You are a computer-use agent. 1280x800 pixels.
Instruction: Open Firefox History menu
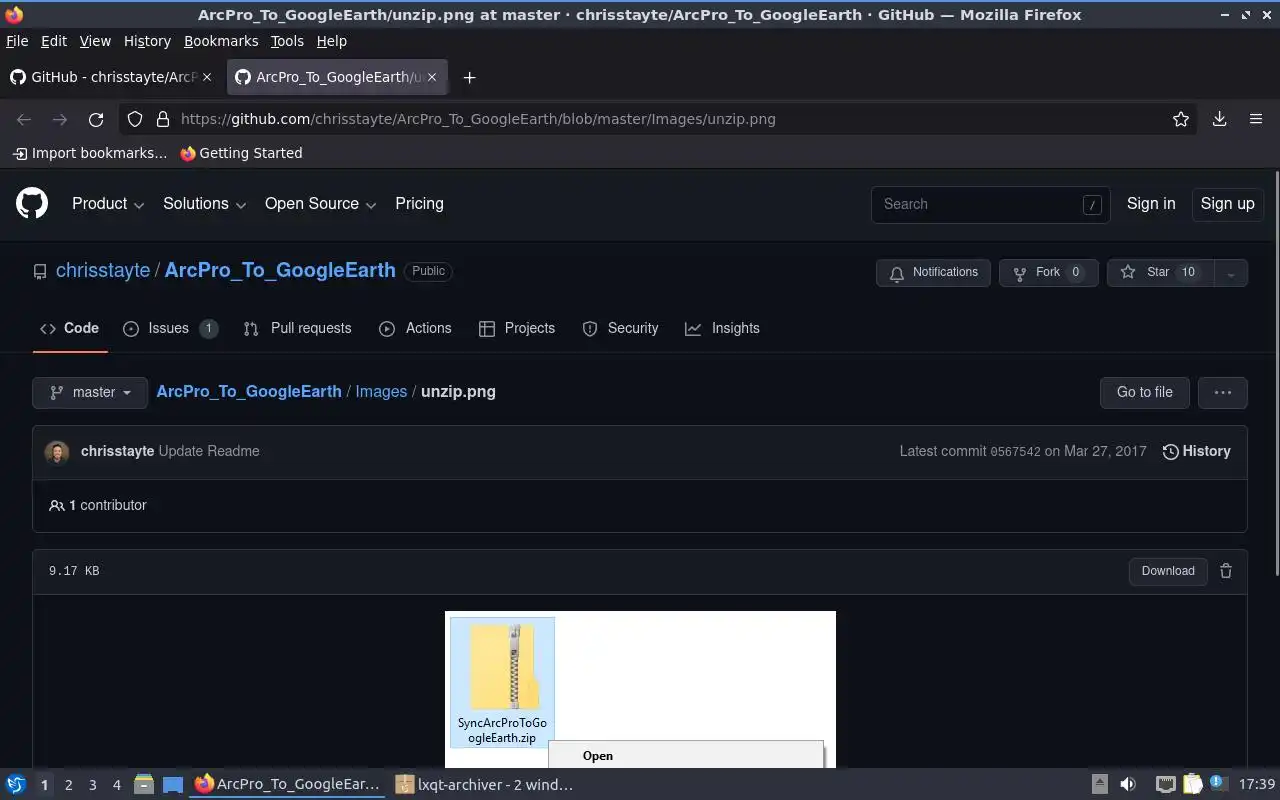pos(147,41)
